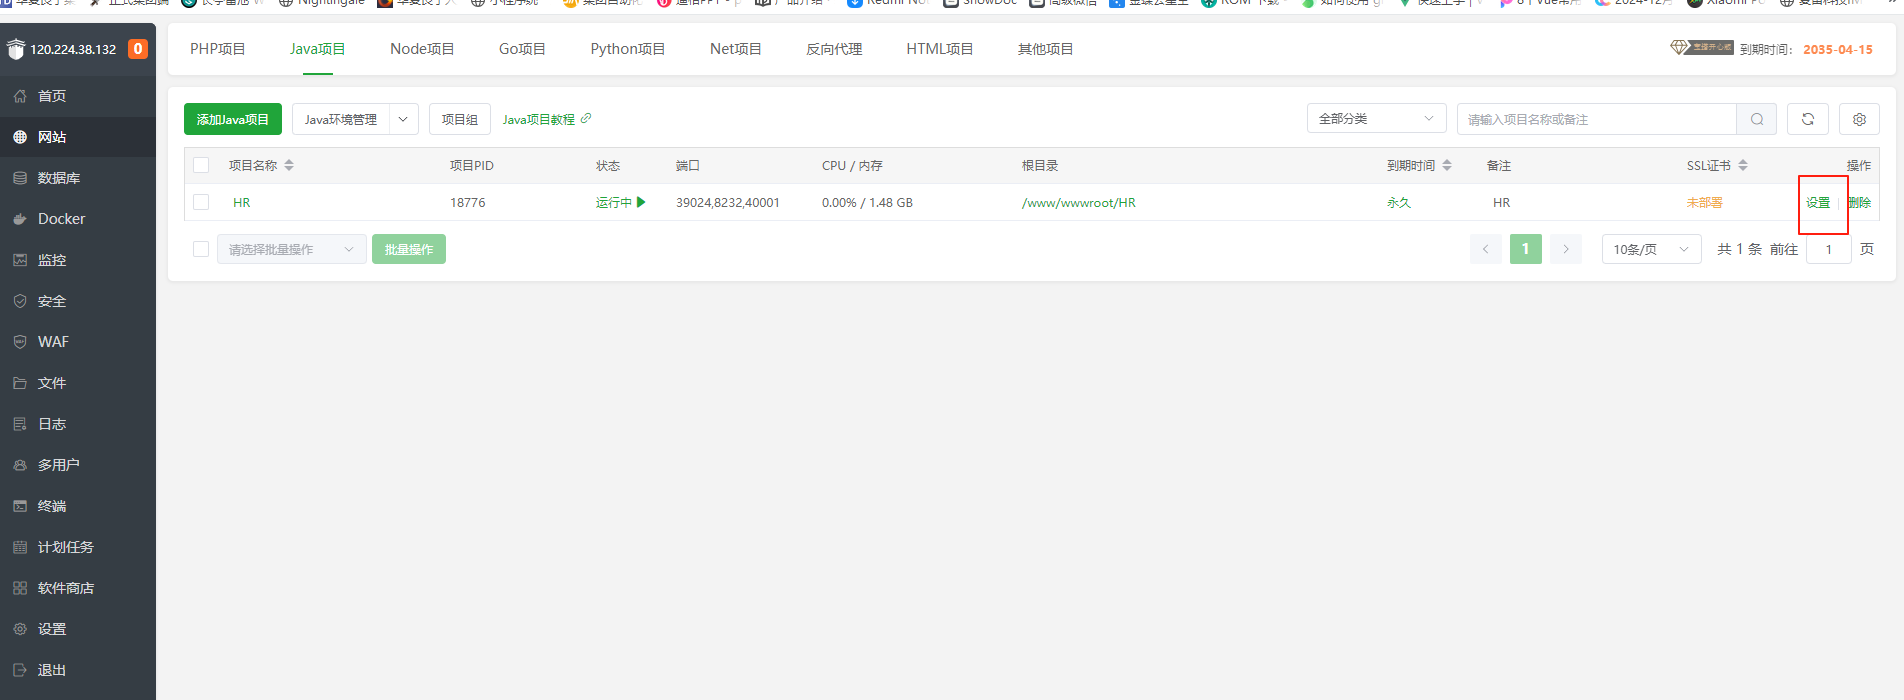
Task: Click the green Add Java project button
Action: click(x=232, y=119)
